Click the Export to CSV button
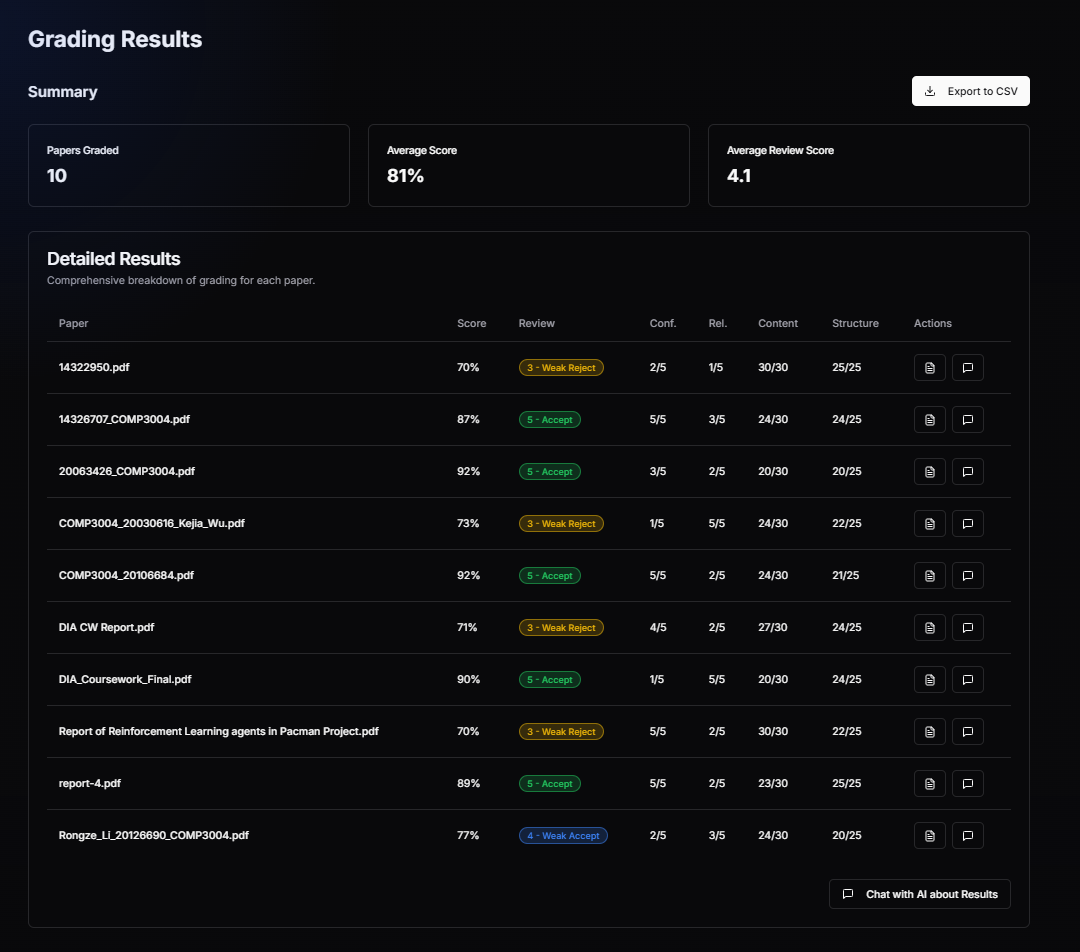This screenshot has width=1080, height=952. [970, 90]
